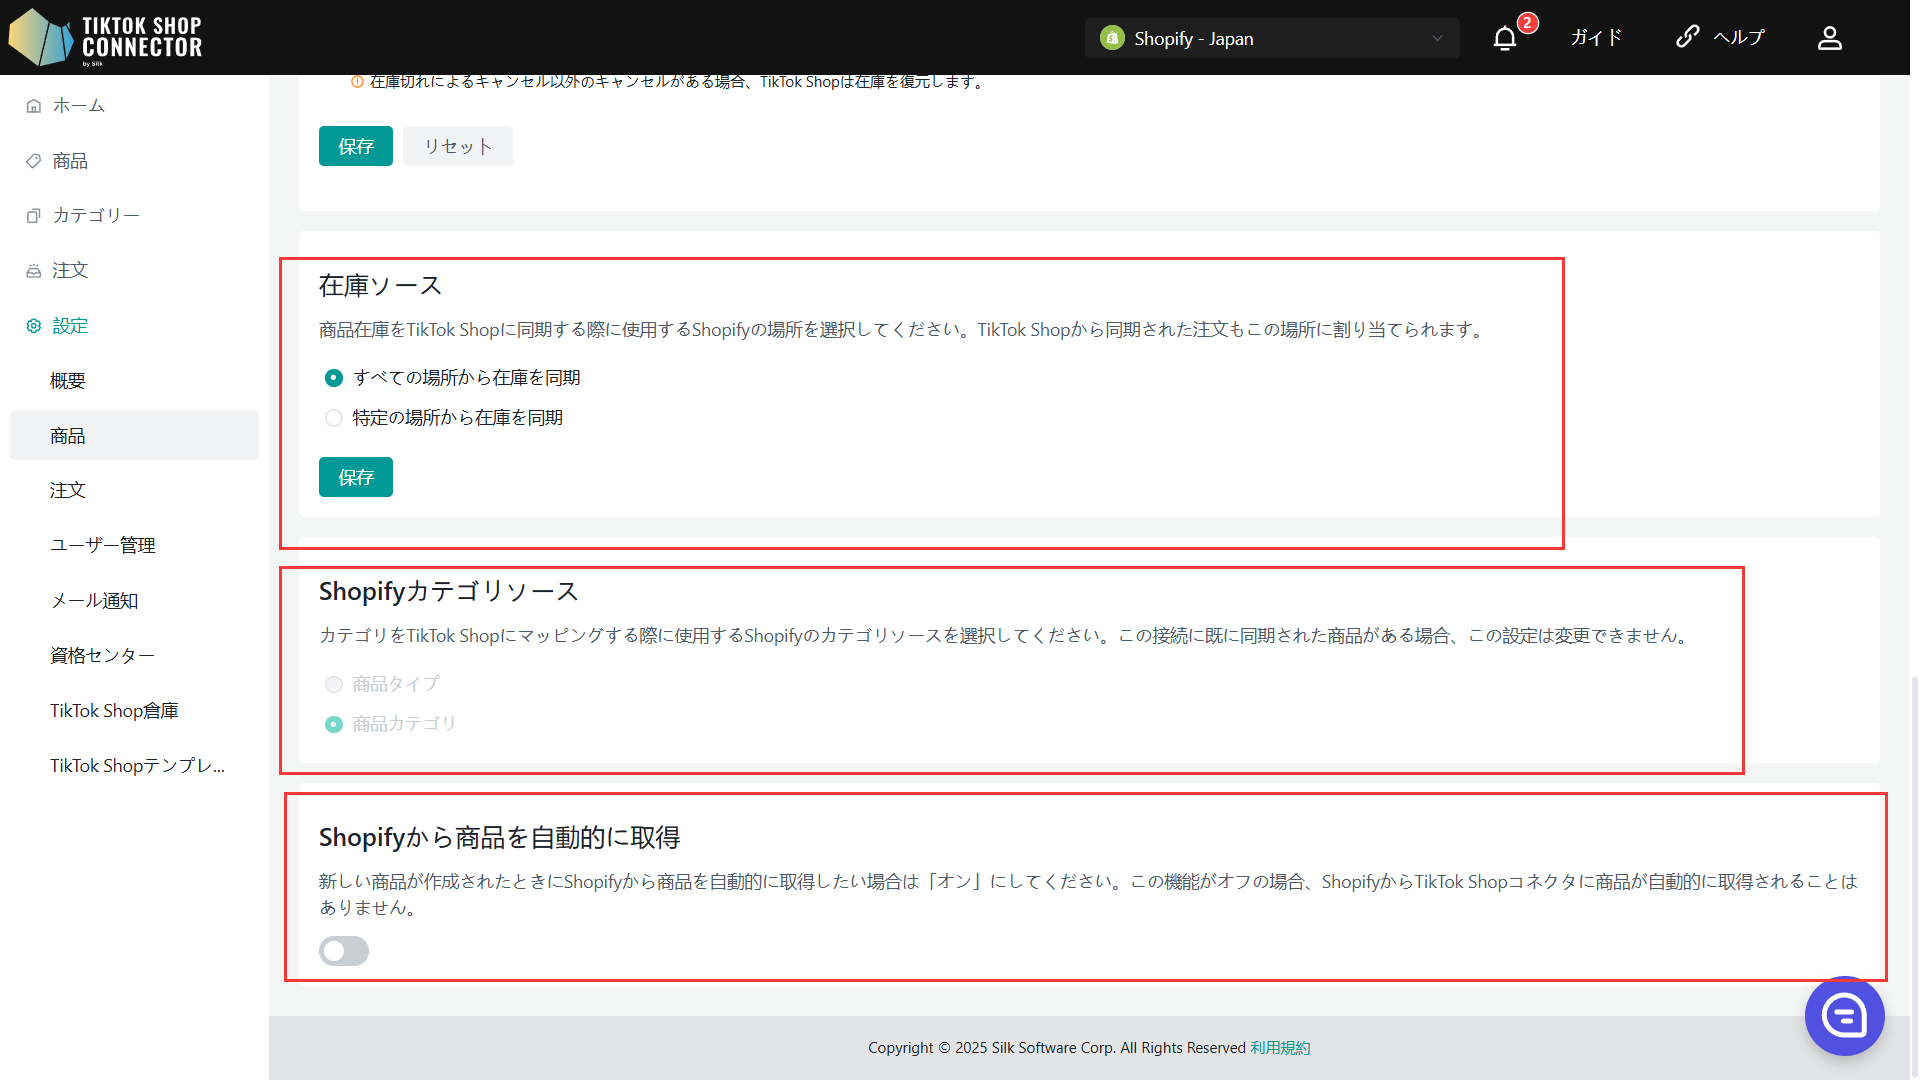
Task: Click the settings gear icon in sidebar
Action: pyautogui.click(x=34, y=326)
